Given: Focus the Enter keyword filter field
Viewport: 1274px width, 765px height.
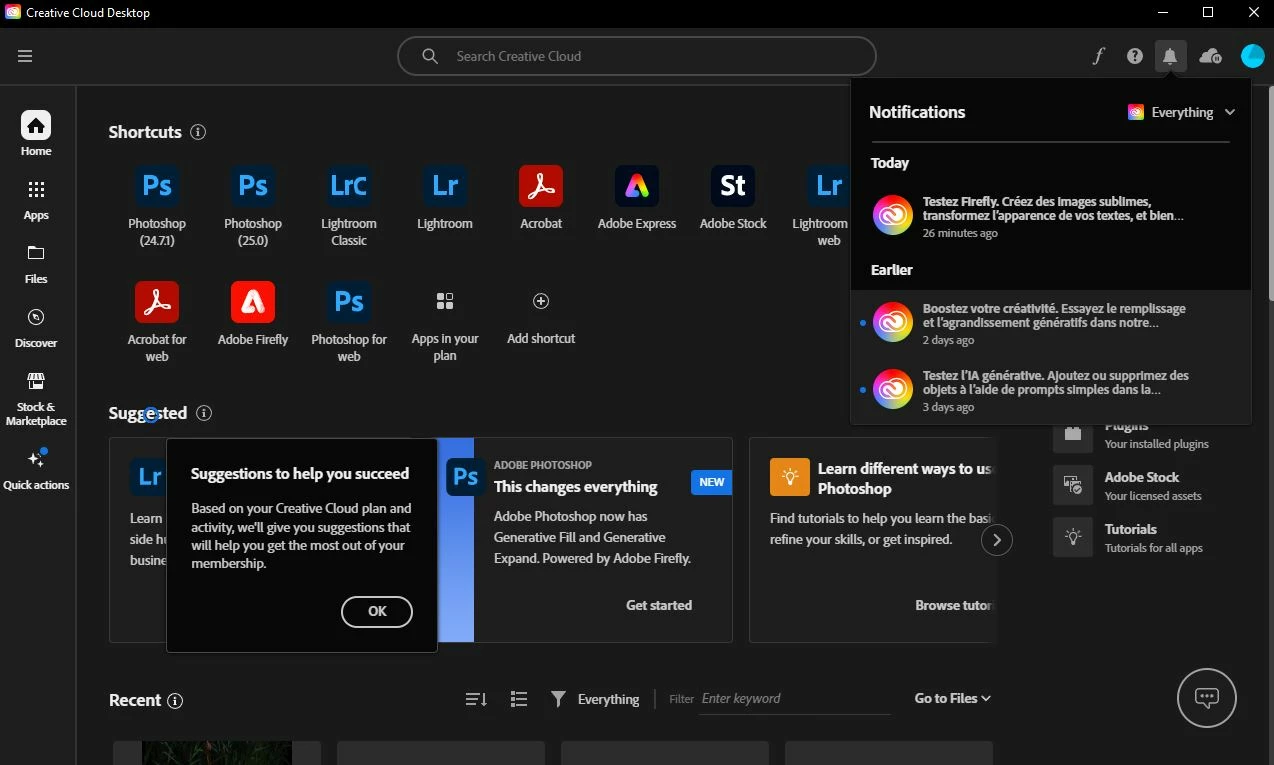Looking at the screenshot, I should pos(795,699).
